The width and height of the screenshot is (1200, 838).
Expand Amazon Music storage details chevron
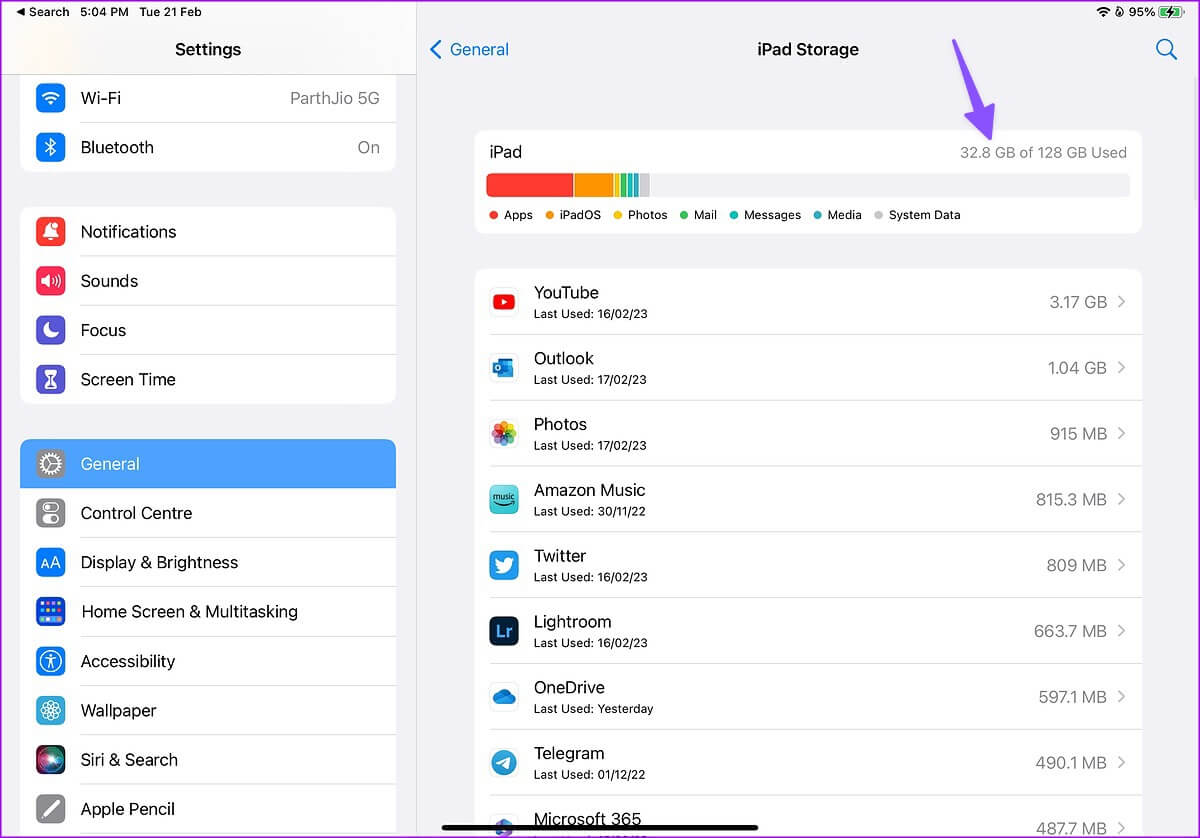tap(1122, 499)
